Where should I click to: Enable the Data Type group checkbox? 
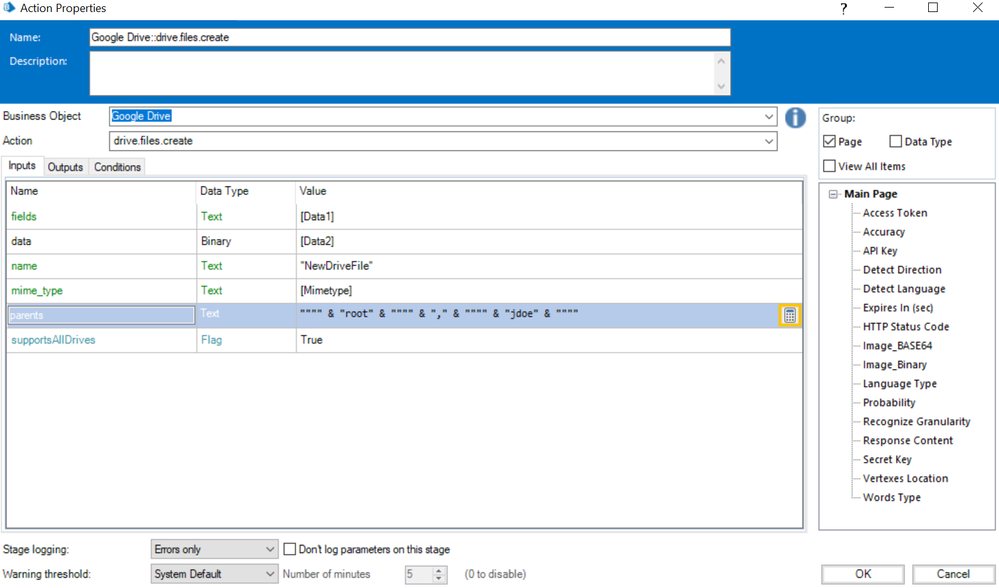click(895, 142)
